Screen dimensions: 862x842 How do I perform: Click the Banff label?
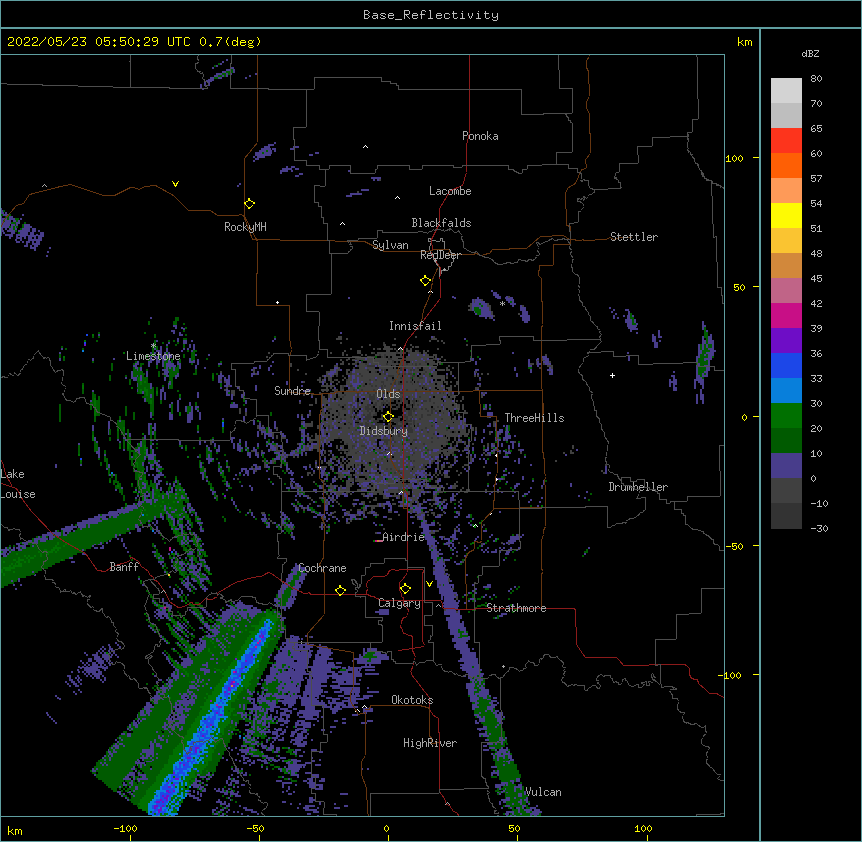(x=124, y=567)
